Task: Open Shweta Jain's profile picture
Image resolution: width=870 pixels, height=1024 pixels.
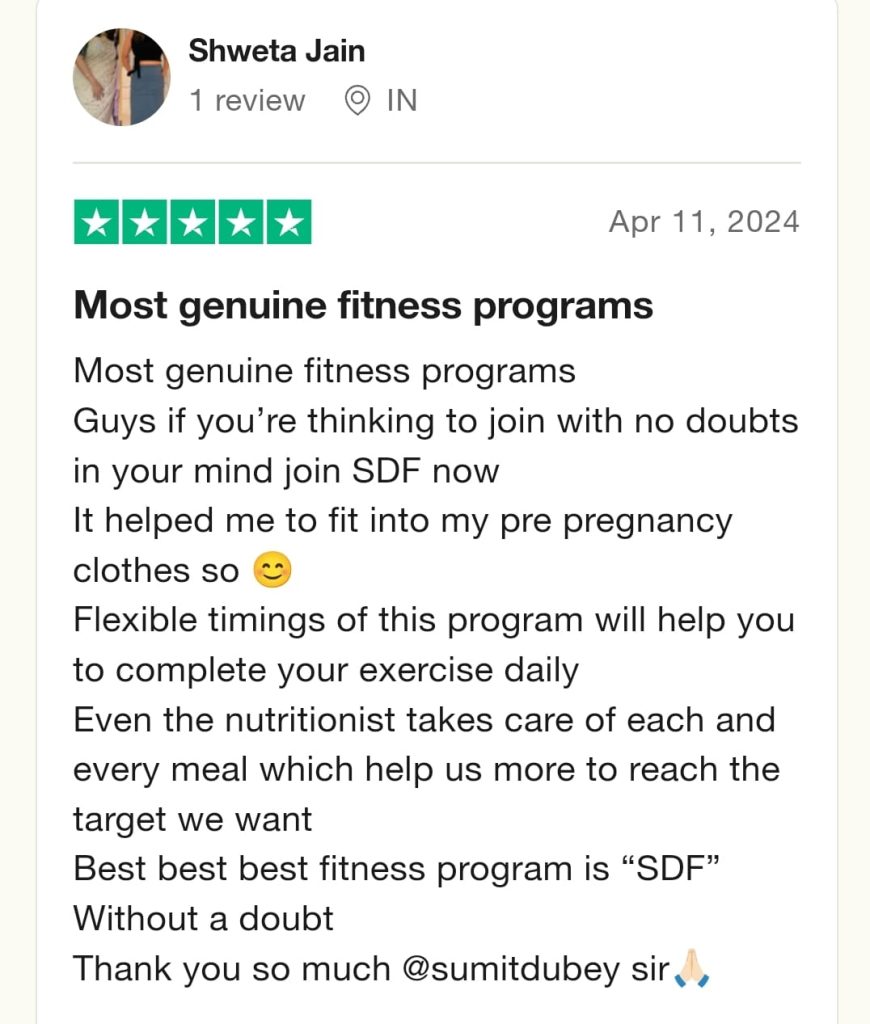Action: [121, 77]
